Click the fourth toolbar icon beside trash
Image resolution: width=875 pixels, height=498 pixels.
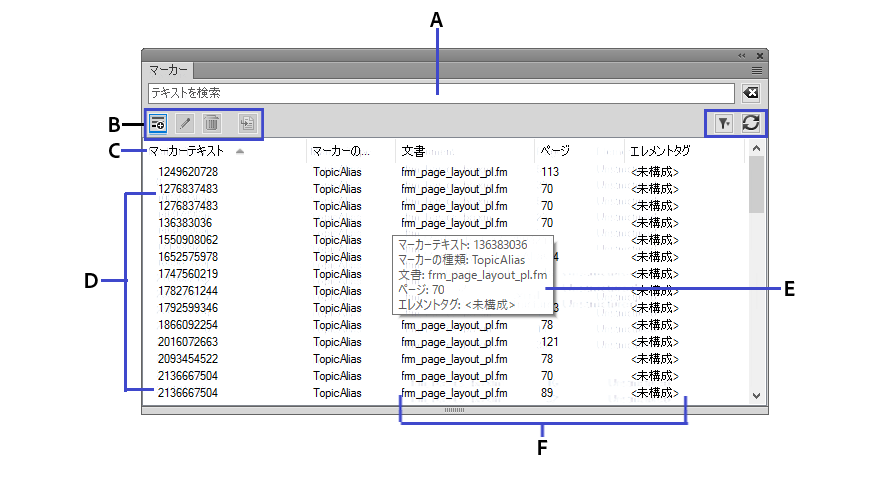[247, 123]
